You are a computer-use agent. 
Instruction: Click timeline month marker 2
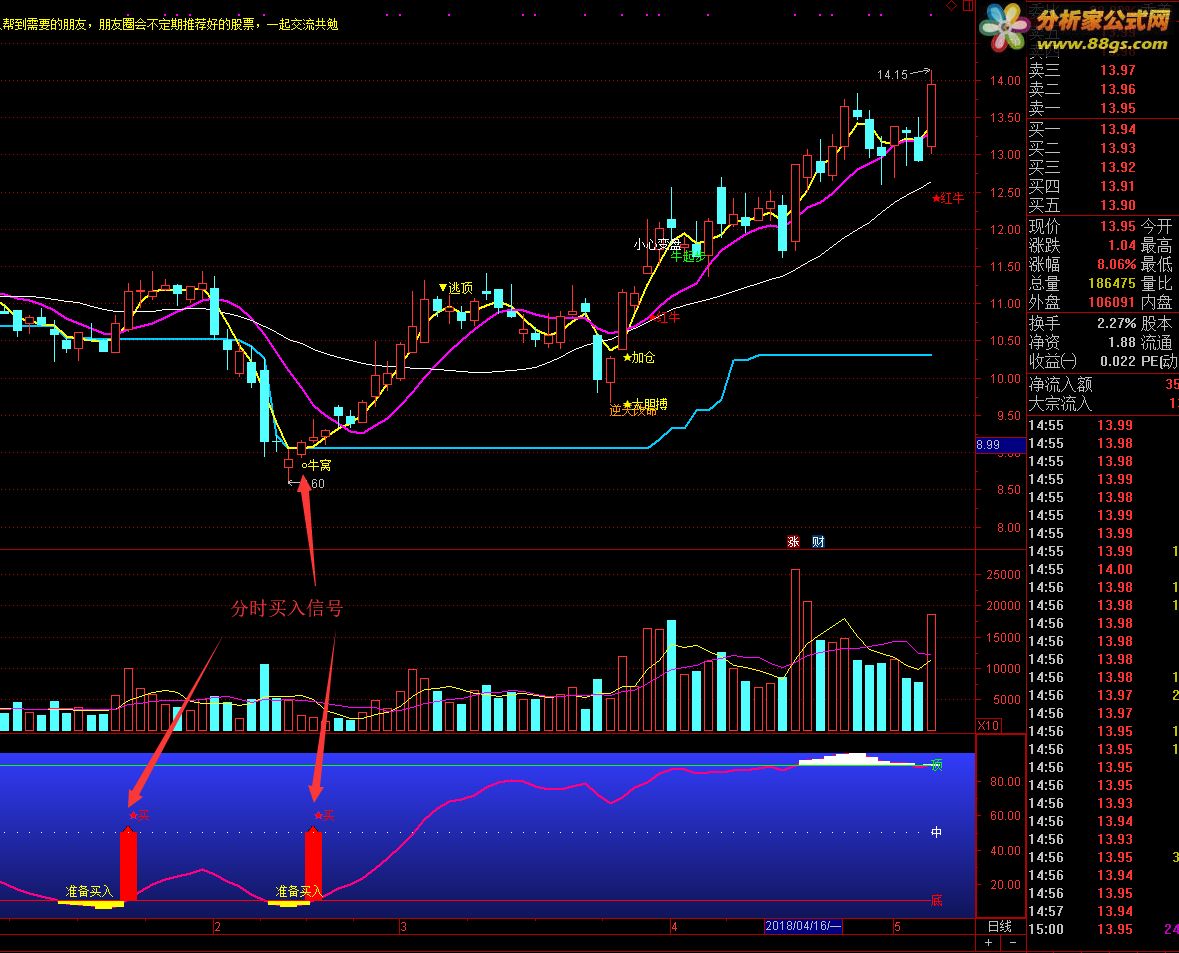(x=217, y=927)
